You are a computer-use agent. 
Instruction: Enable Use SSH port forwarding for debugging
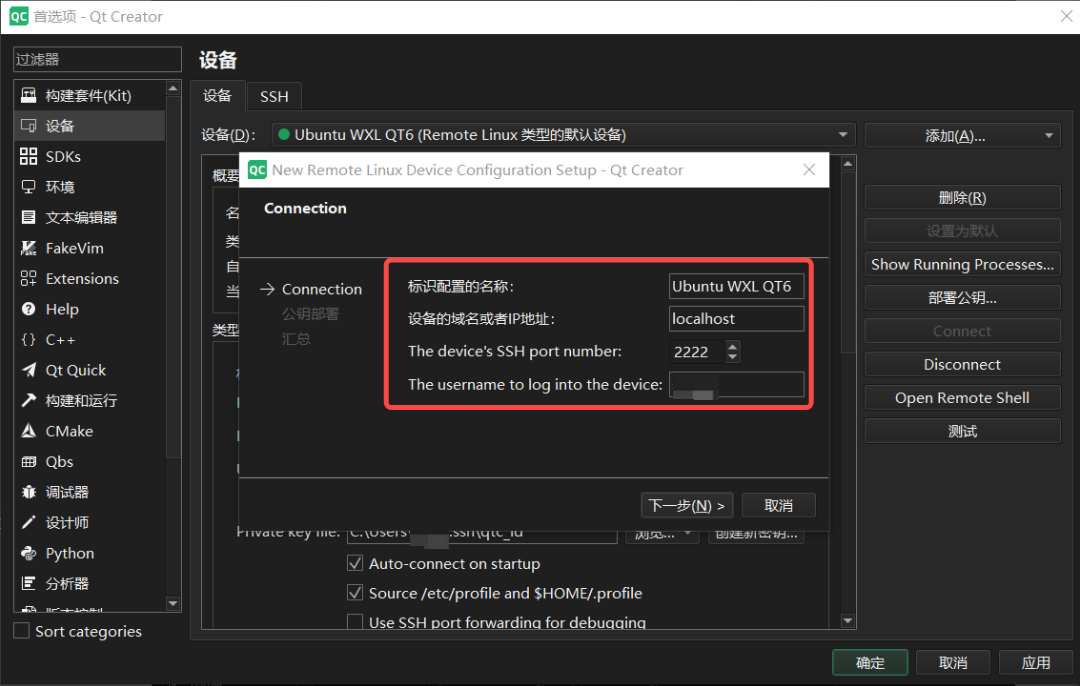pyautogui.click(x=355, y=622)
